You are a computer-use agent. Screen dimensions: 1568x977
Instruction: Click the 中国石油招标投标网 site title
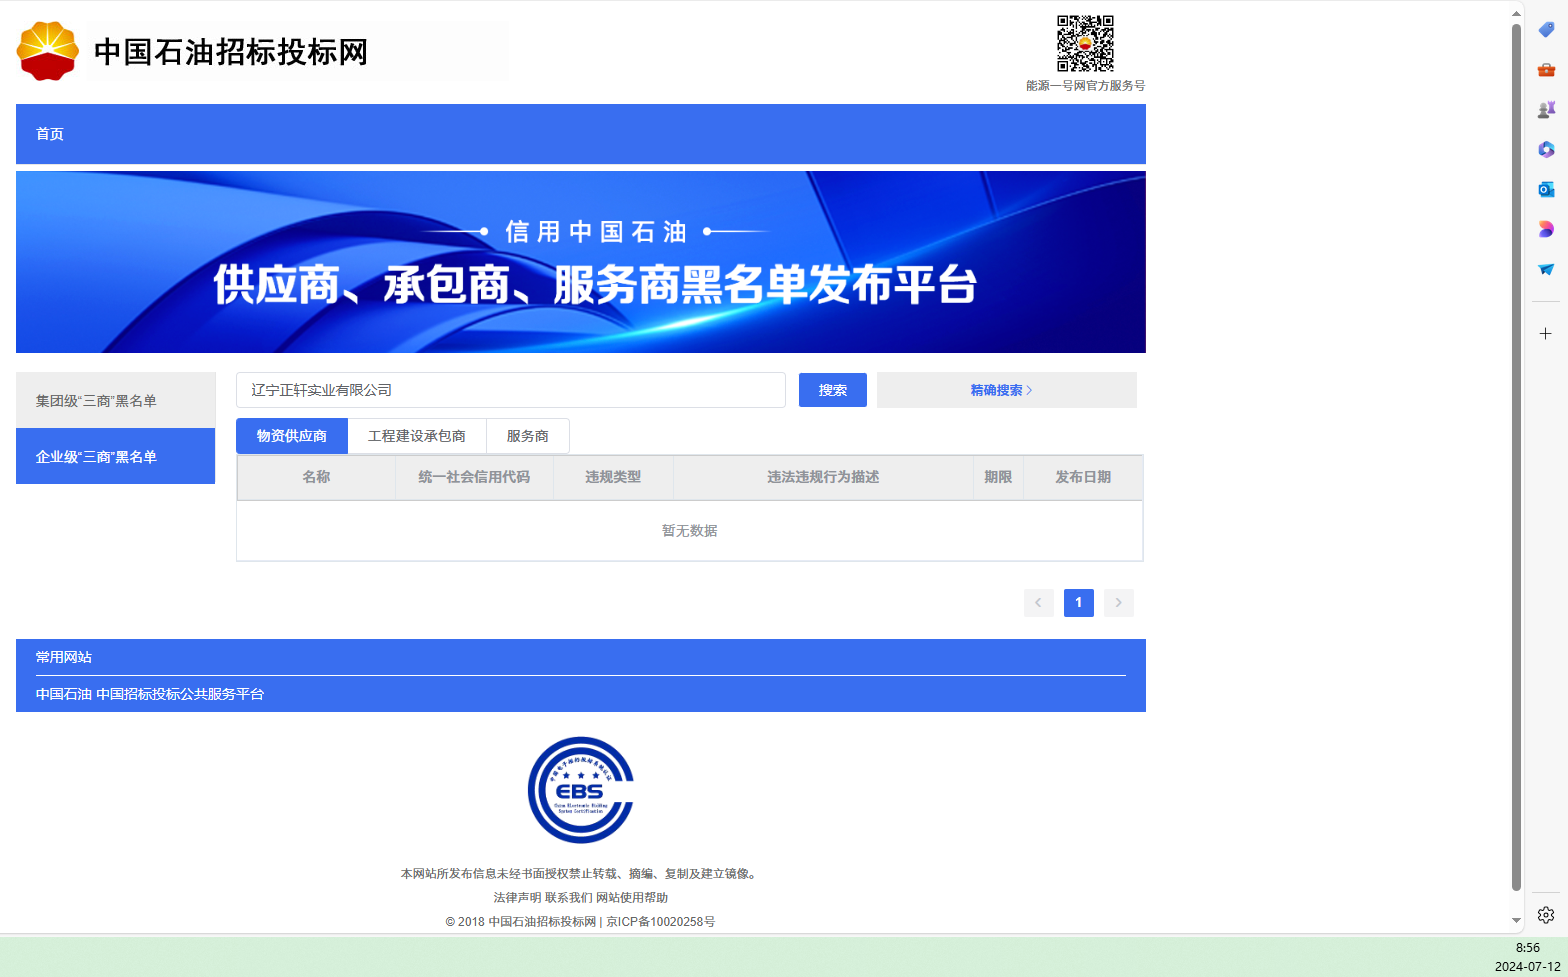(x=231, y=51)
